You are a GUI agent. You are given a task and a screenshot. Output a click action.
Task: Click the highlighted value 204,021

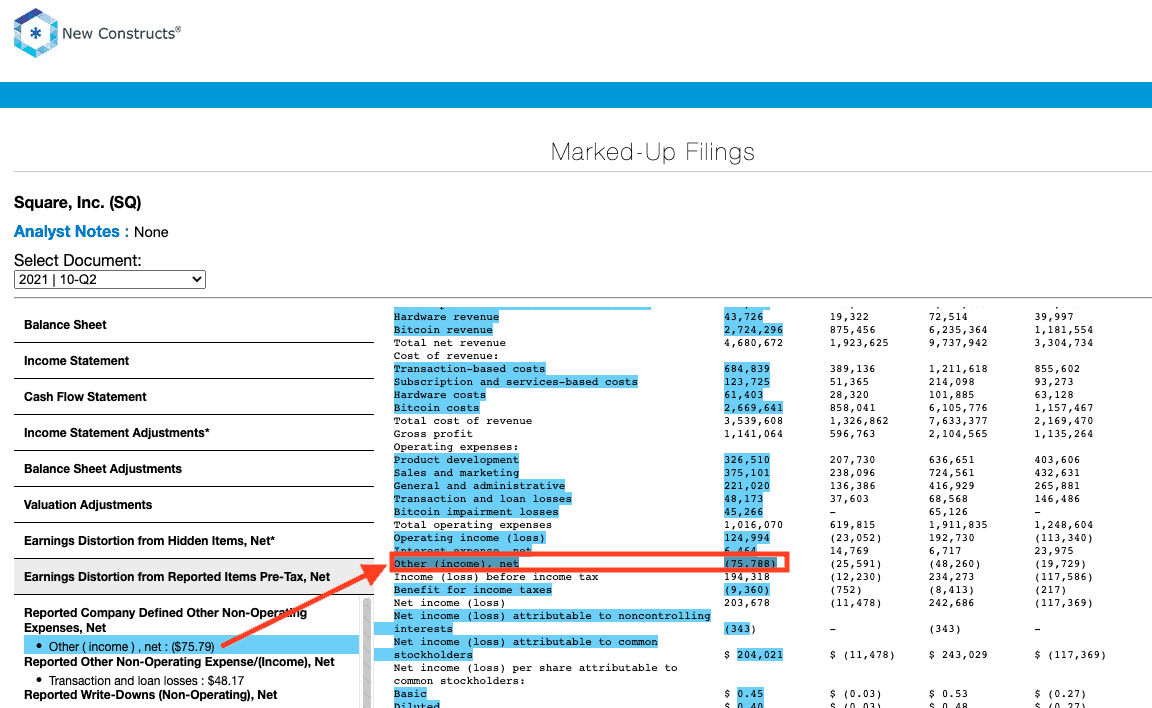point(760,655)
